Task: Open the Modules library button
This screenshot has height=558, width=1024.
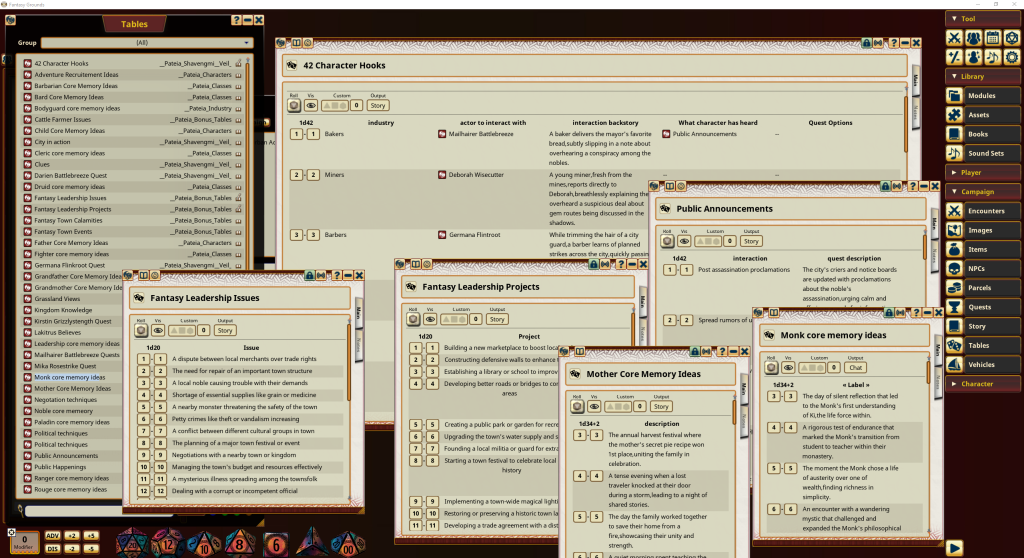Action: [982, 96]
